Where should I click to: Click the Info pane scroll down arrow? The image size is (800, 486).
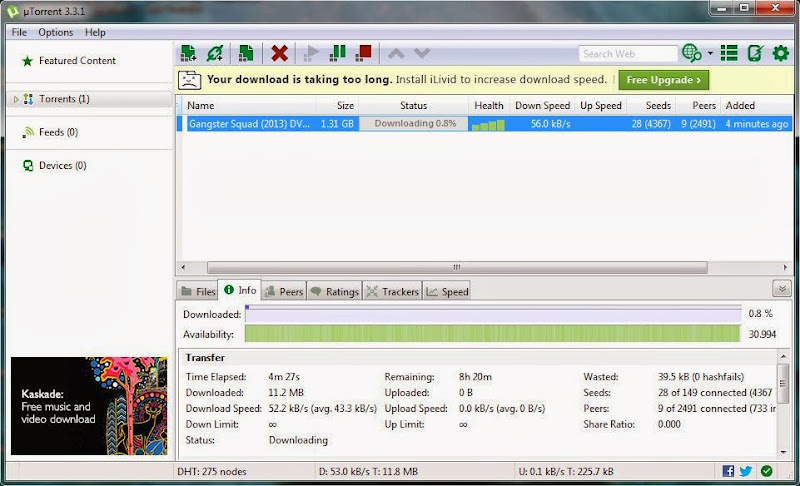[x=784, y=452]
